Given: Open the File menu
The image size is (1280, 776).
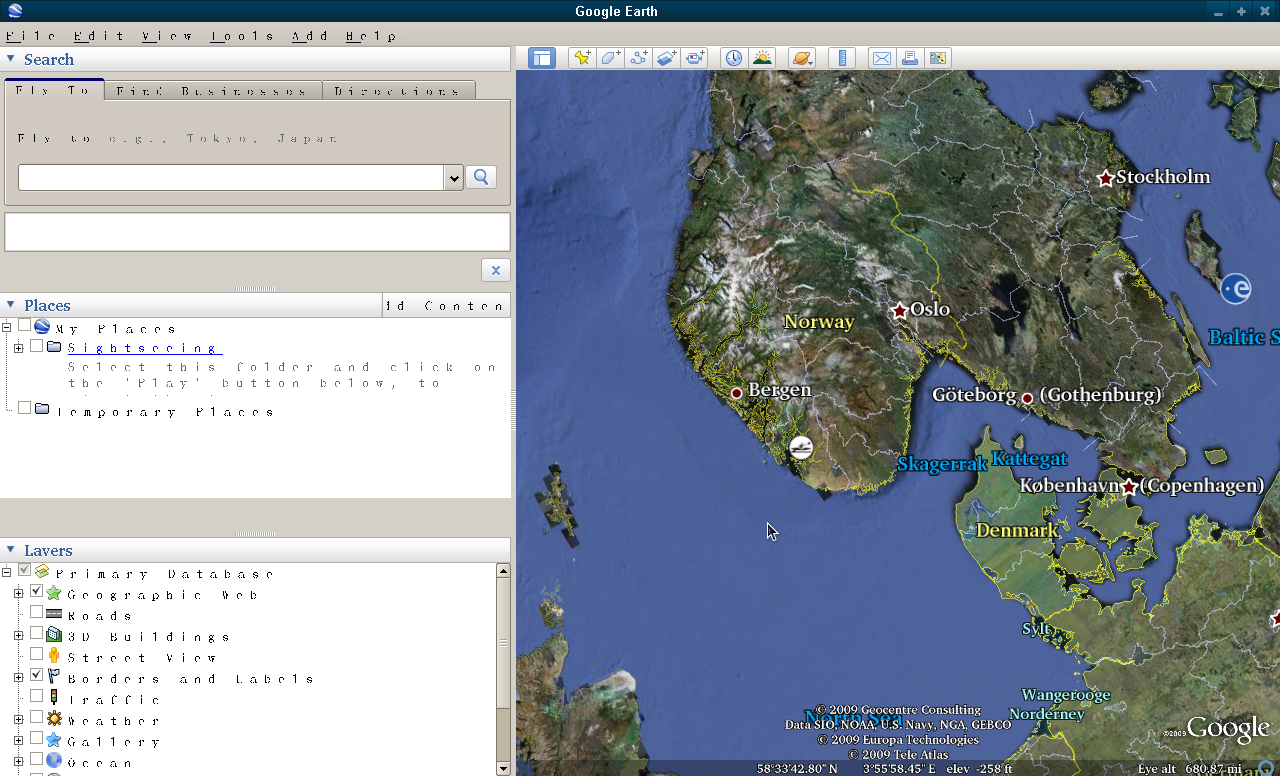Looking at the screenshot, I should [31, 36].
